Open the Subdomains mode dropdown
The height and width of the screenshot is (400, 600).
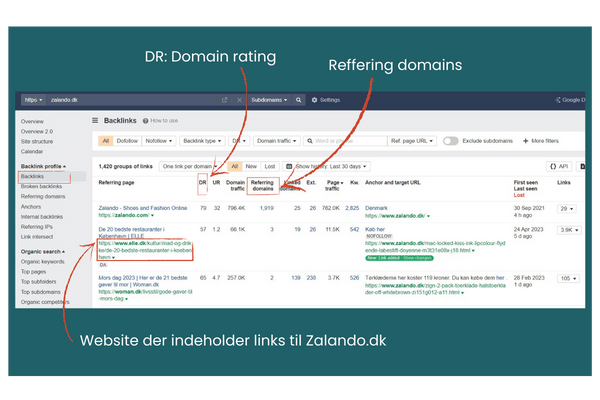tap(269, 100)
